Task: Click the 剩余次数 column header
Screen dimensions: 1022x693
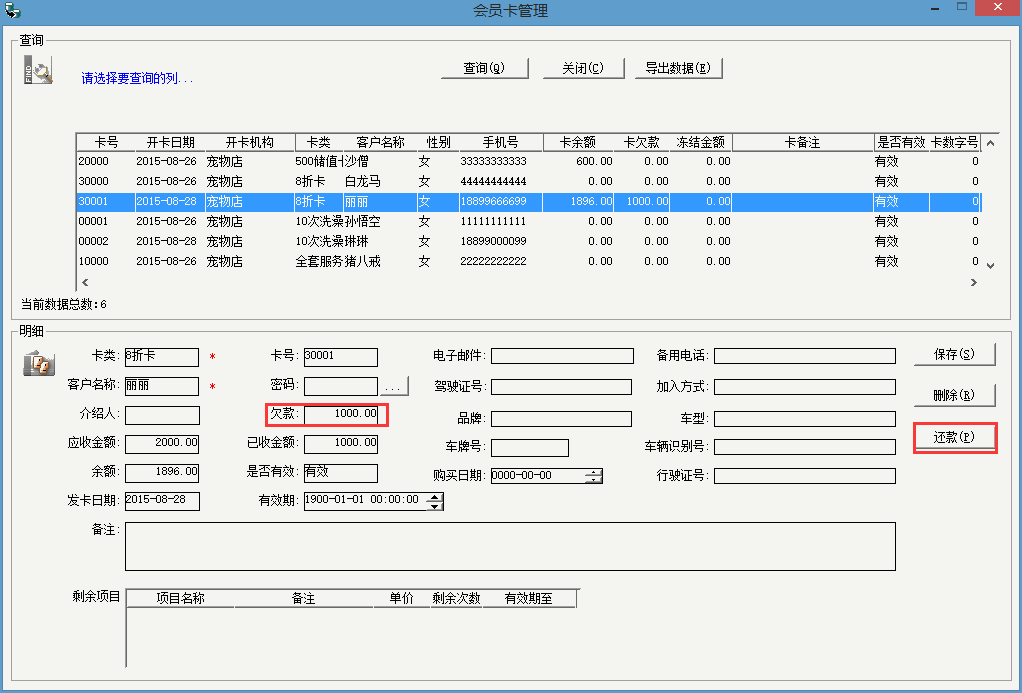Action: [456, 598]
